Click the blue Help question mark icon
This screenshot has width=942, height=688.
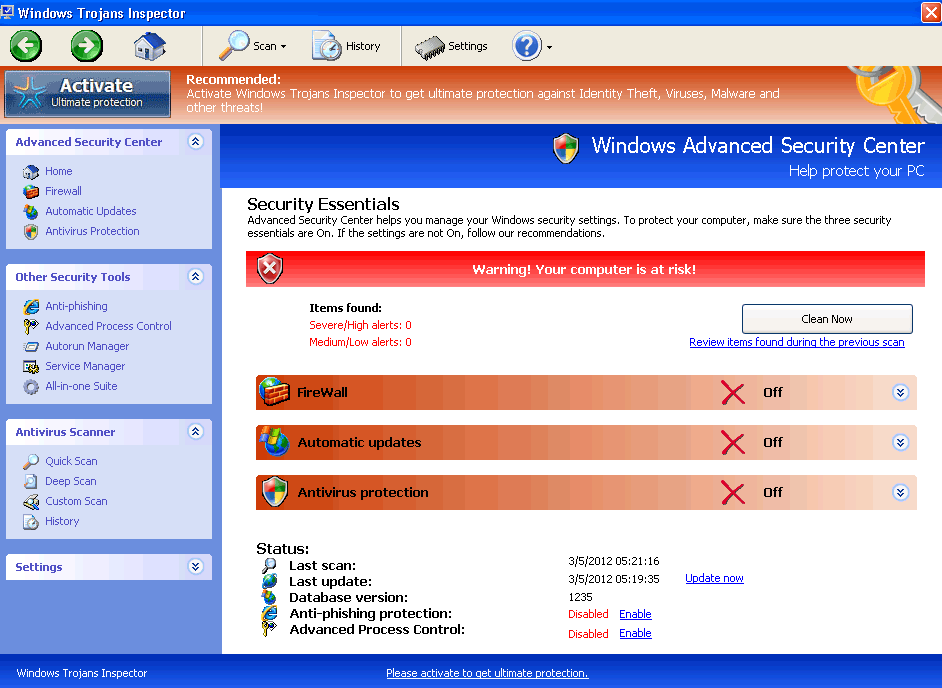526,46
